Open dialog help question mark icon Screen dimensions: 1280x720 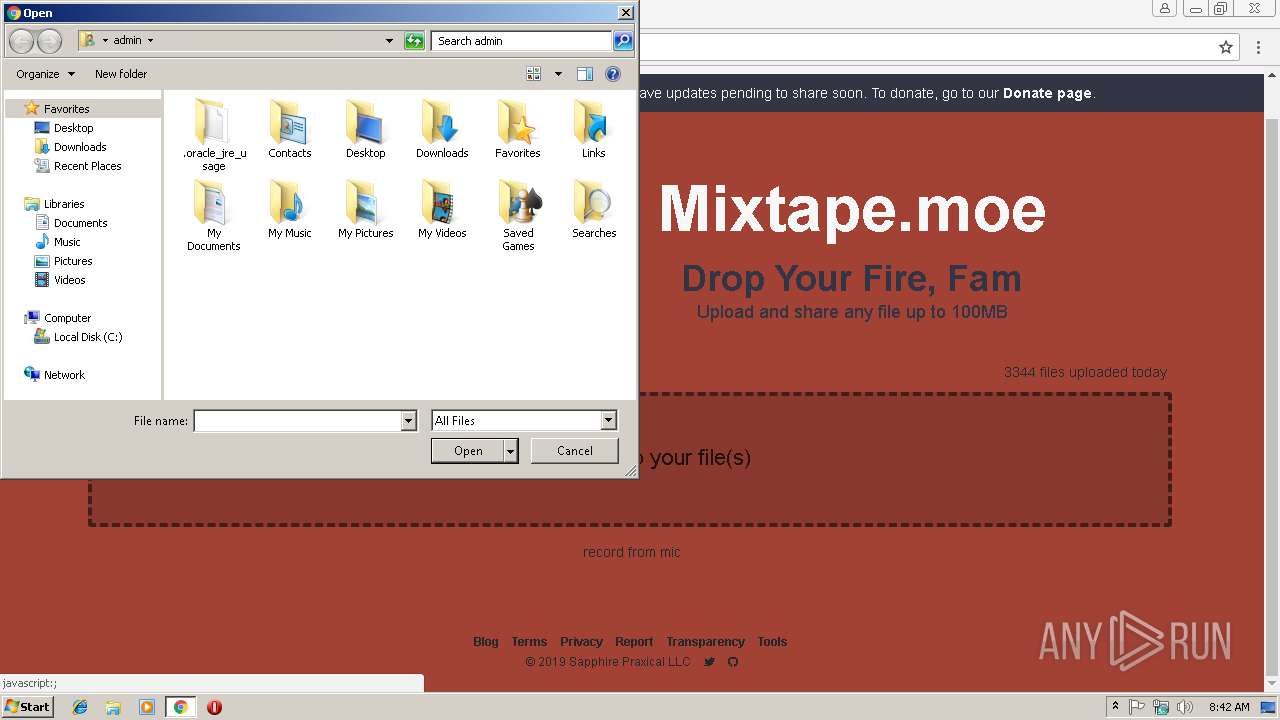[x=613, y=74]
